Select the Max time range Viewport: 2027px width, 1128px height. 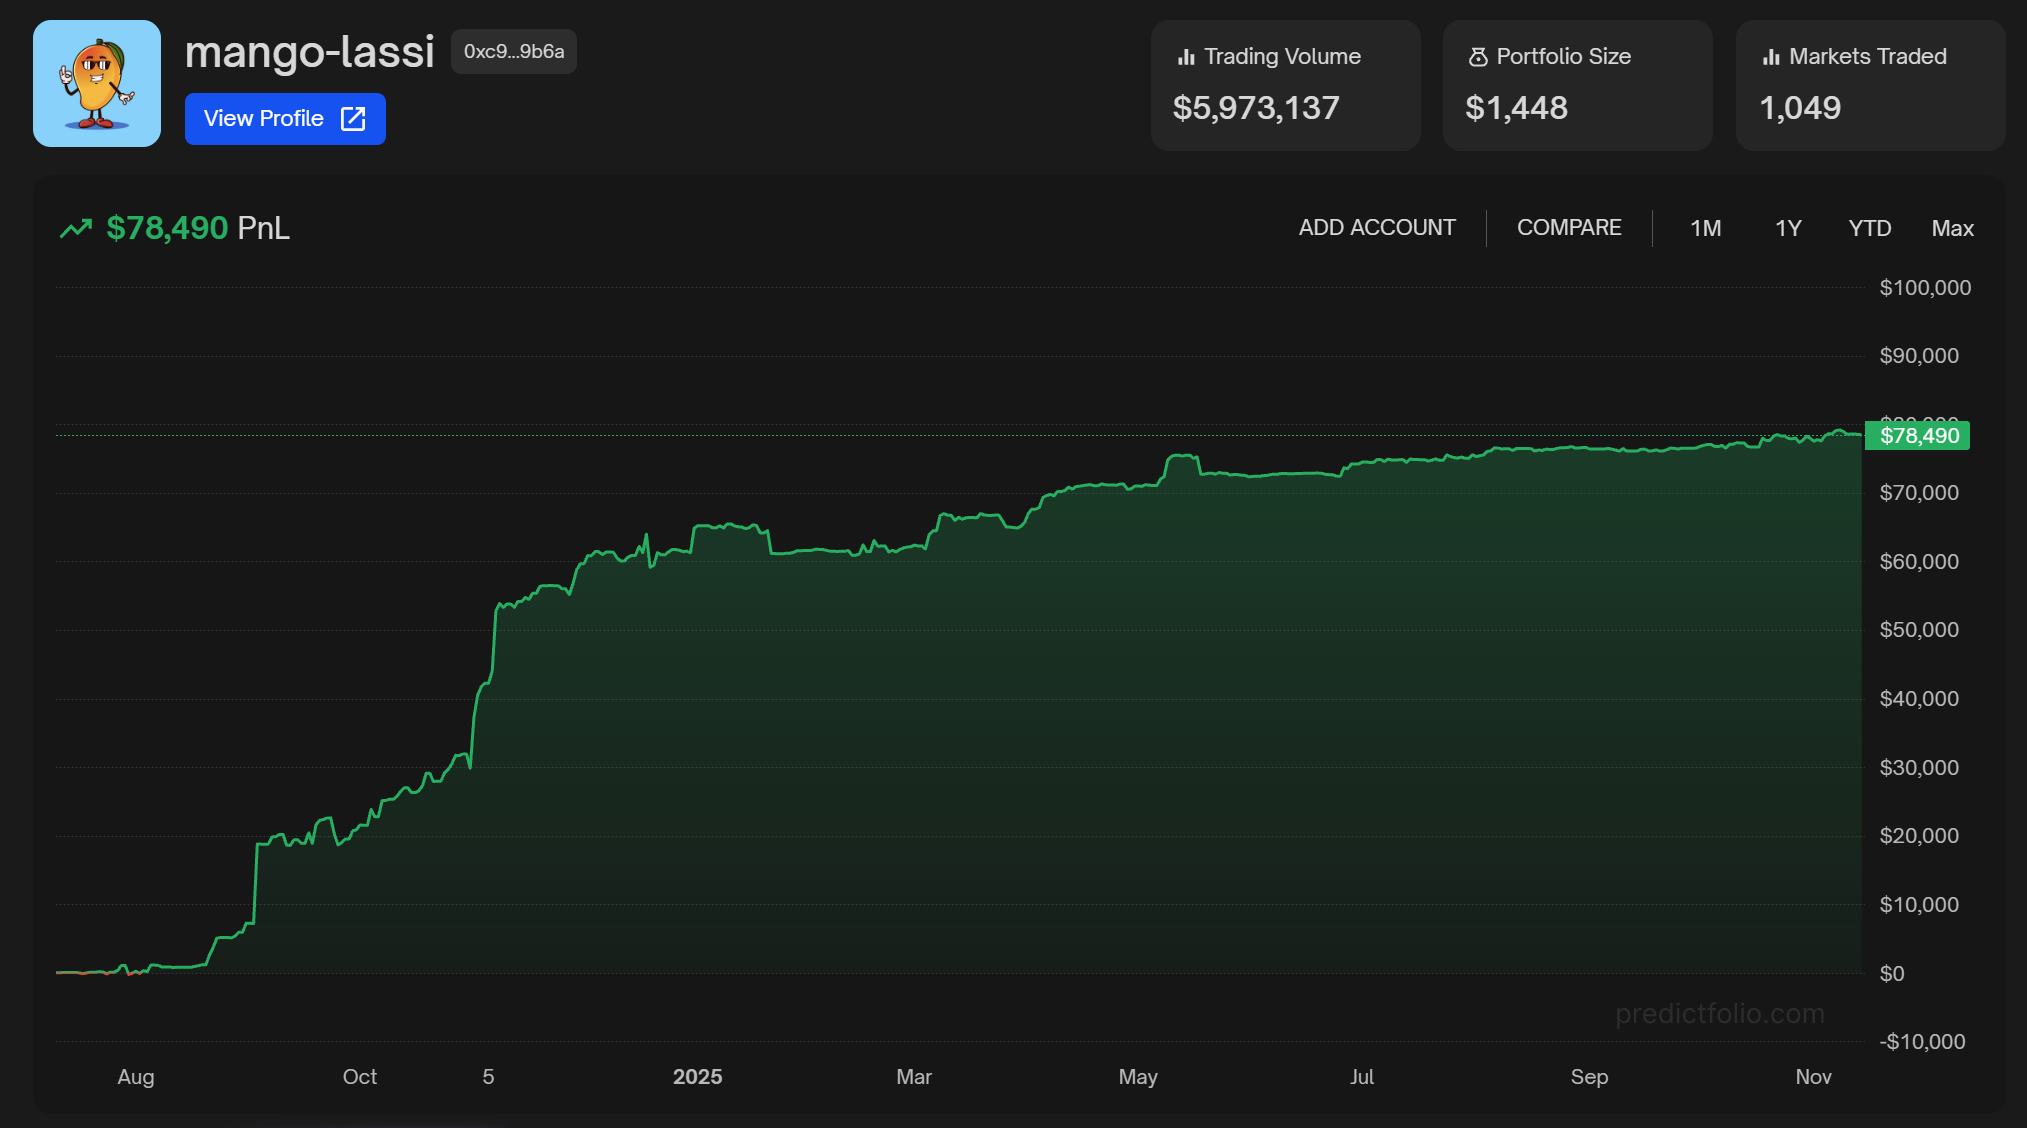[1952, 229]
